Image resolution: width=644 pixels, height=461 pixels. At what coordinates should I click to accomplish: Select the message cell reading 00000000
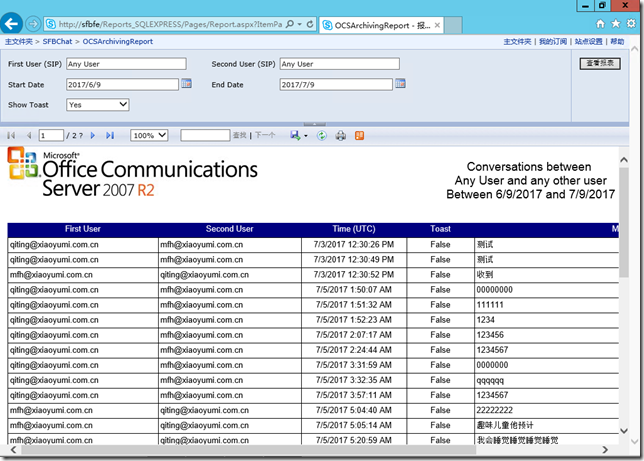pos(547,290)
